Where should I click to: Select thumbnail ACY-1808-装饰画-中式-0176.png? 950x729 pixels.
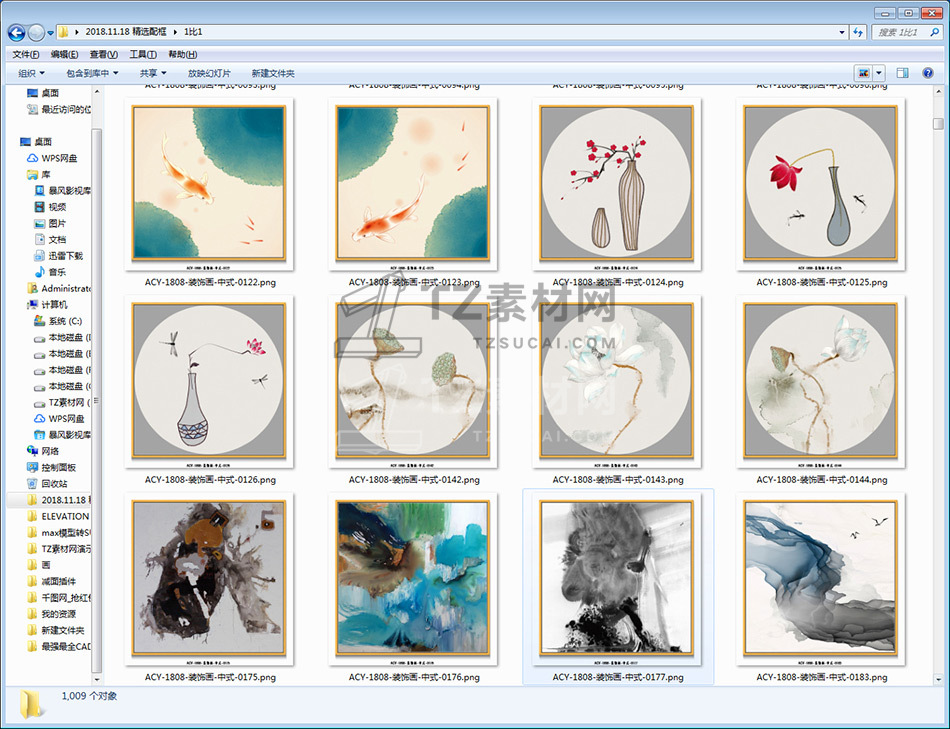tap(414, 580)
